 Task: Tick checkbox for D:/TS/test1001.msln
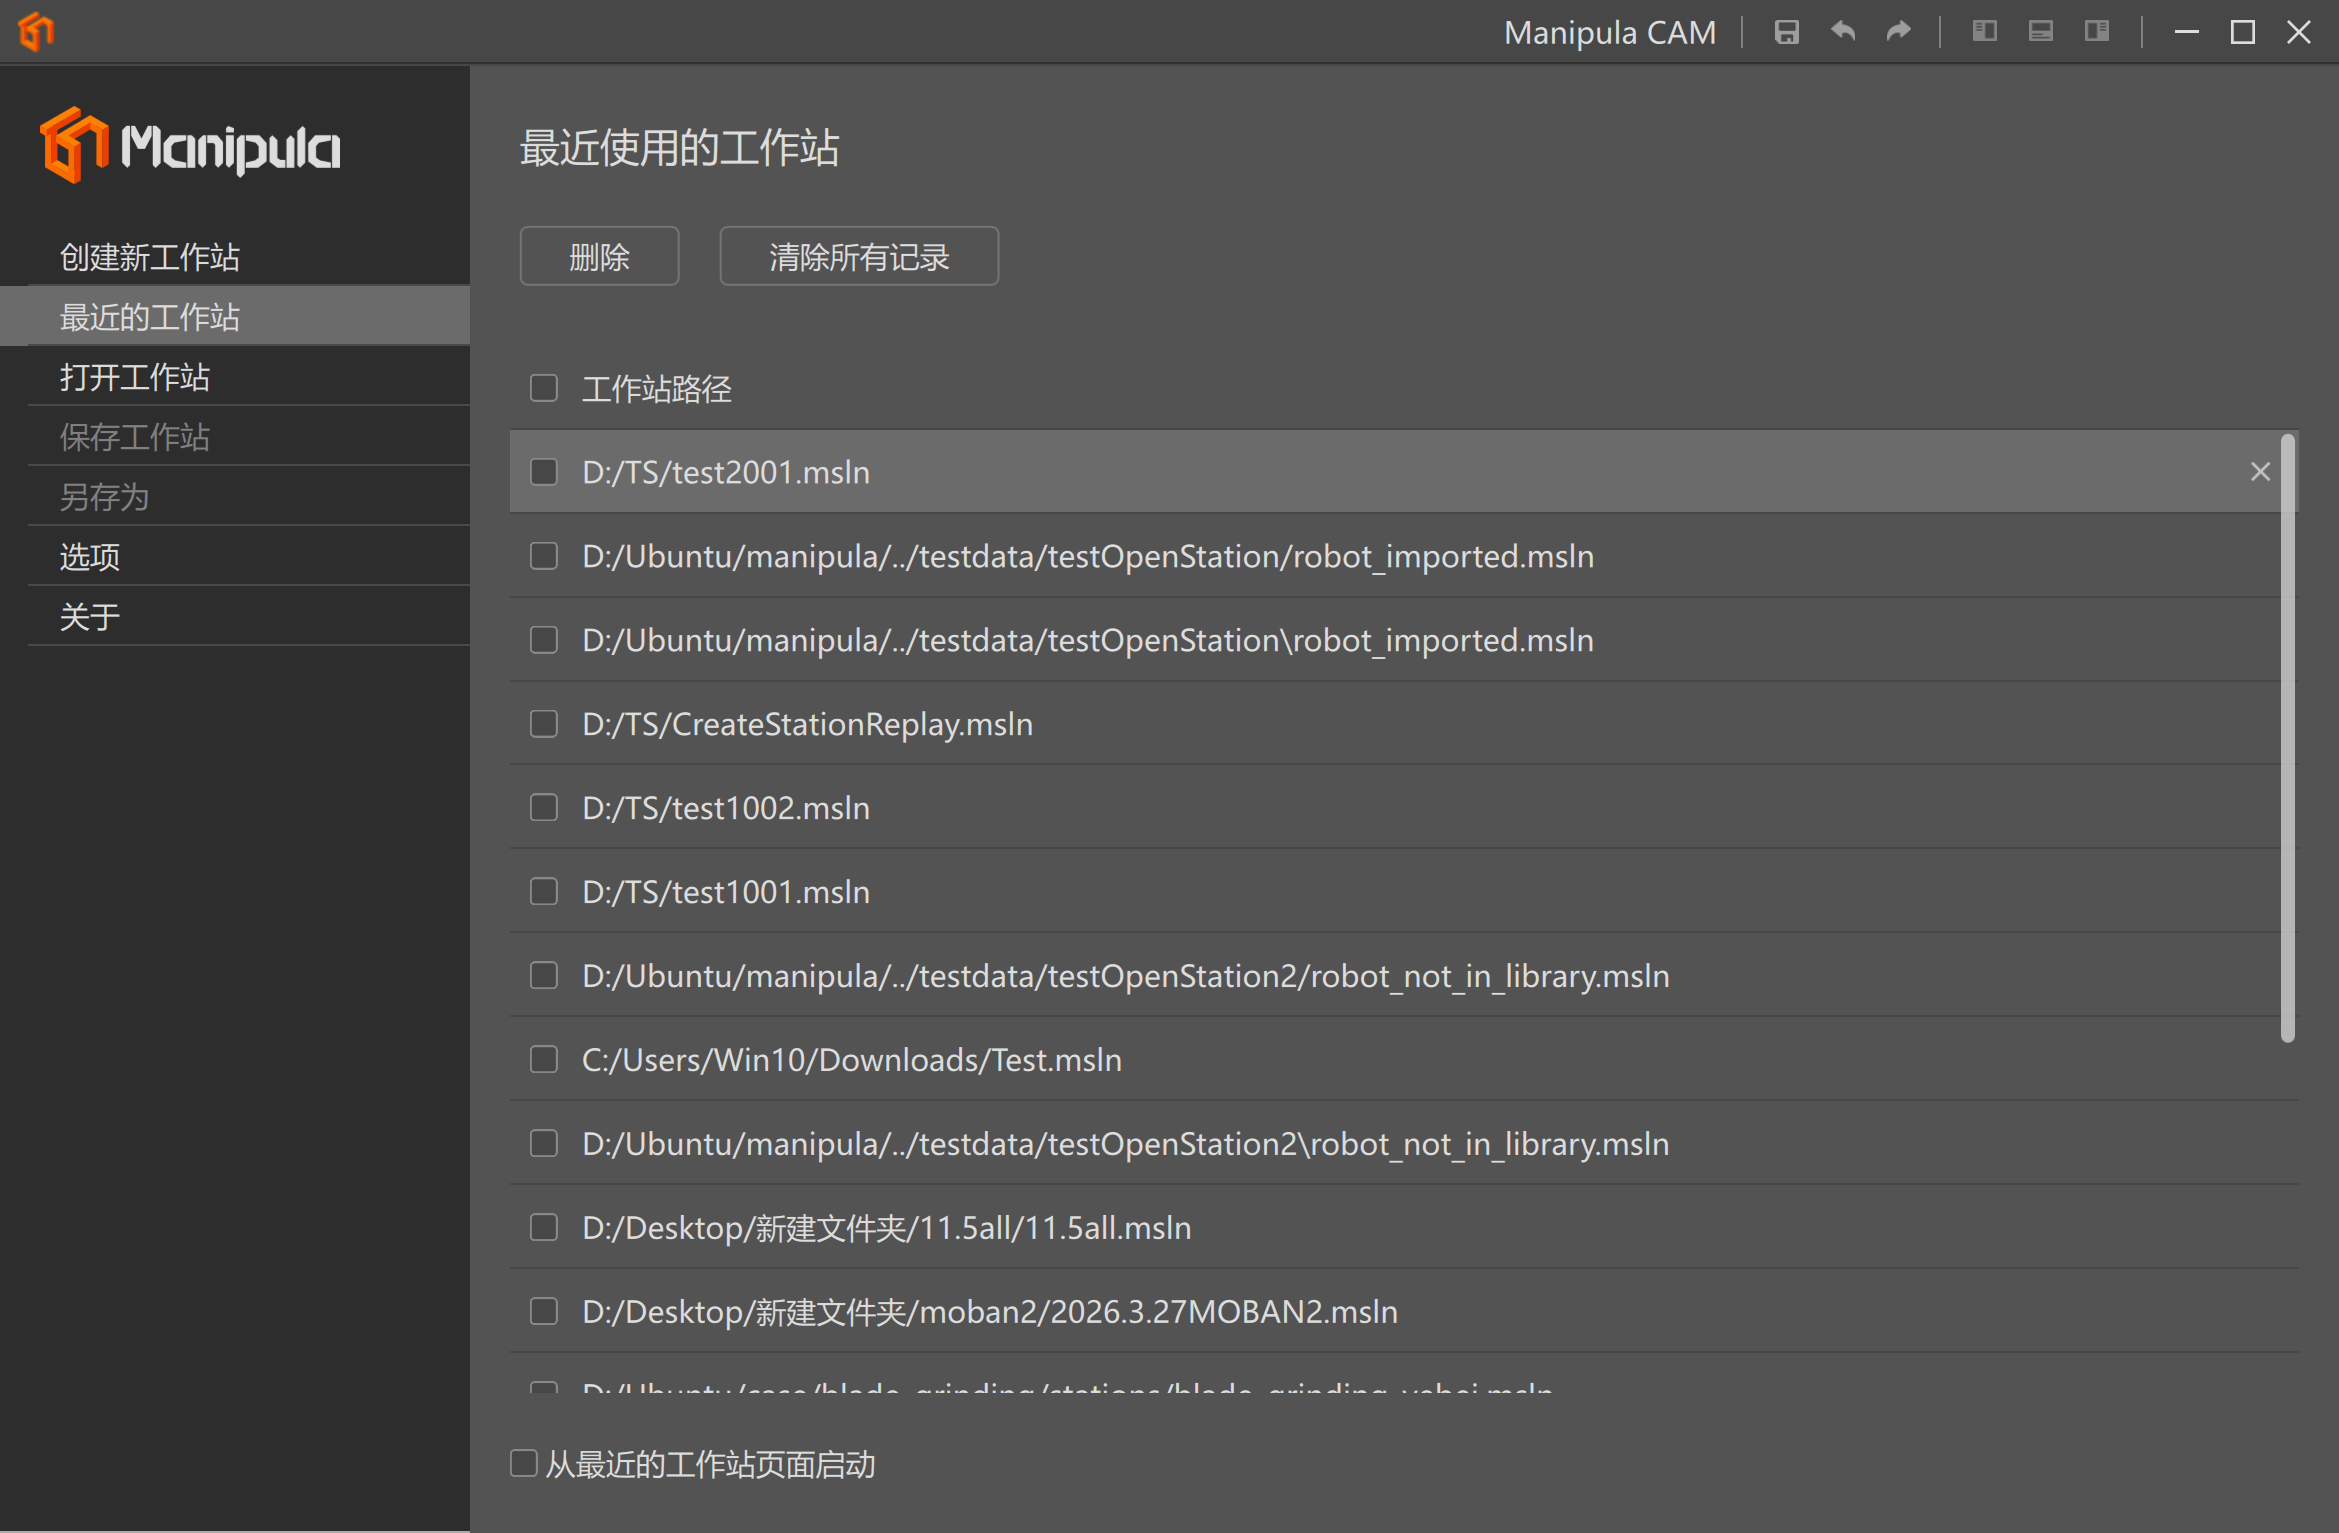click(544, 892)
